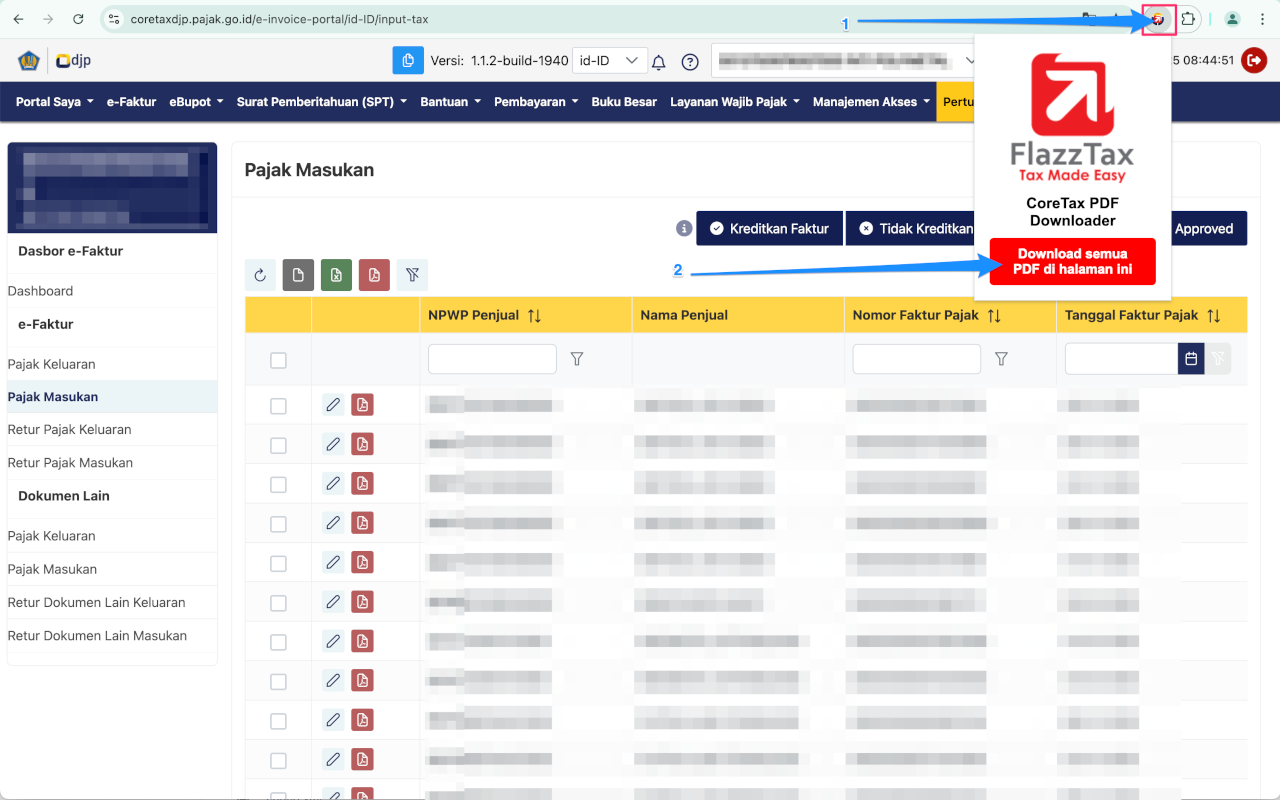Click the logout icon at top right
This screenshot has width=1280, height=800.
[1254, 60]
